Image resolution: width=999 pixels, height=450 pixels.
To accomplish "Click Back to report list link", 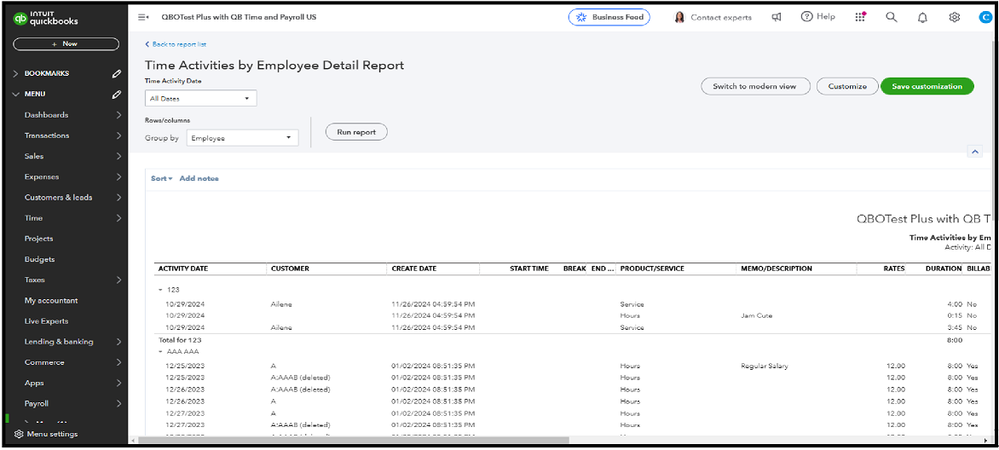I will point(177,44).
